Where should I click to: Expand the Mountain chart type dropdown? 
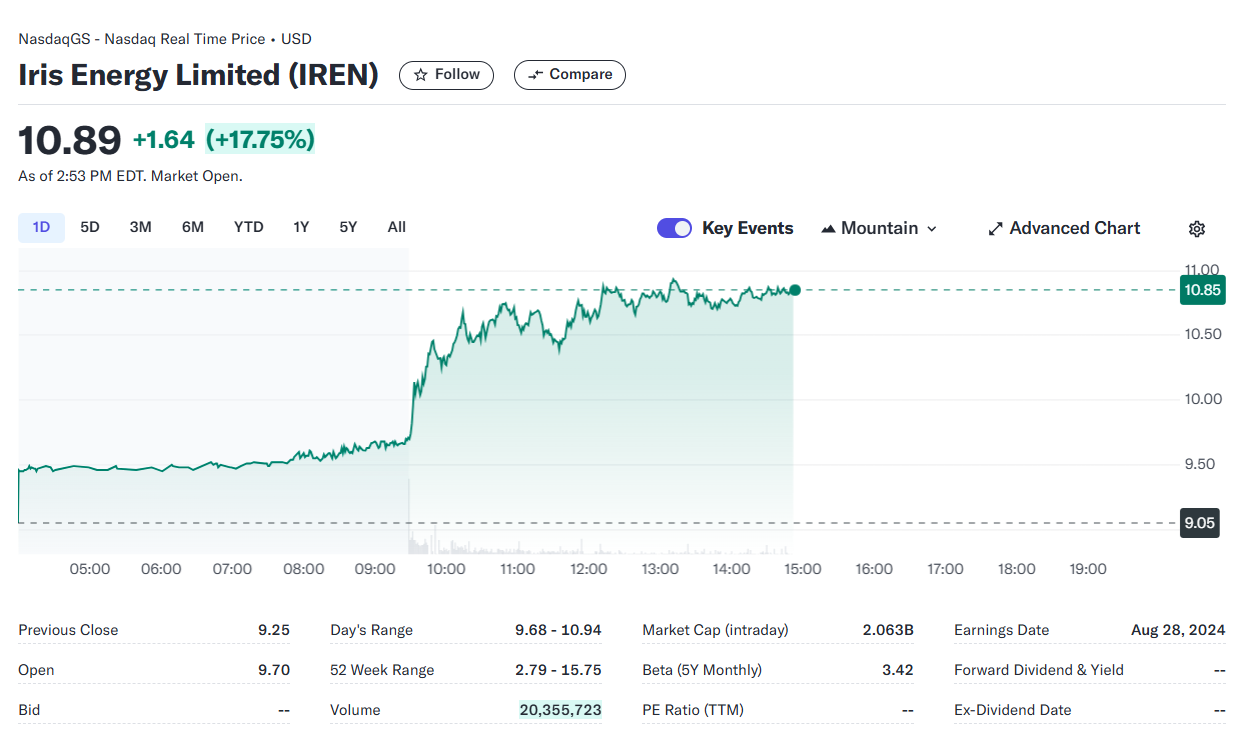(x=879, y=228)
